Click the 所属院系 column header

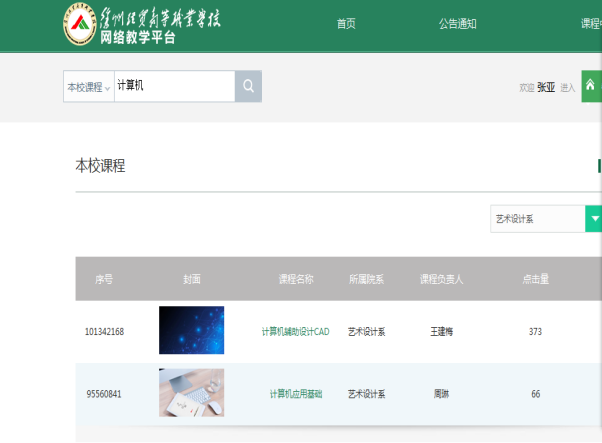click(x=366, y=279)
